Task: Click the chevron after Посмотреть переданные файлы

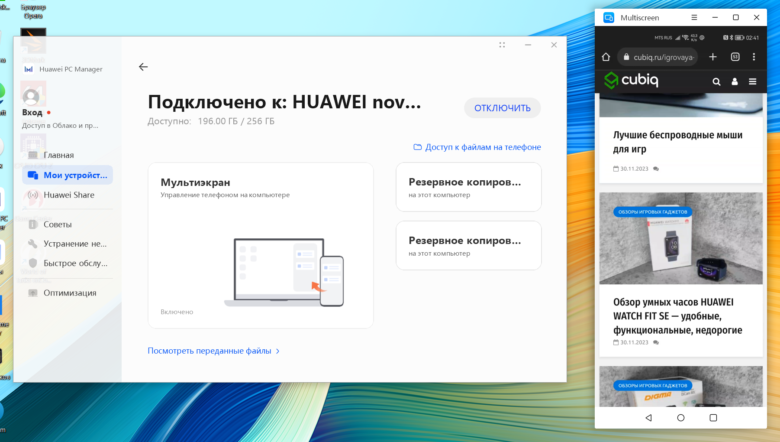Action: 278,351
